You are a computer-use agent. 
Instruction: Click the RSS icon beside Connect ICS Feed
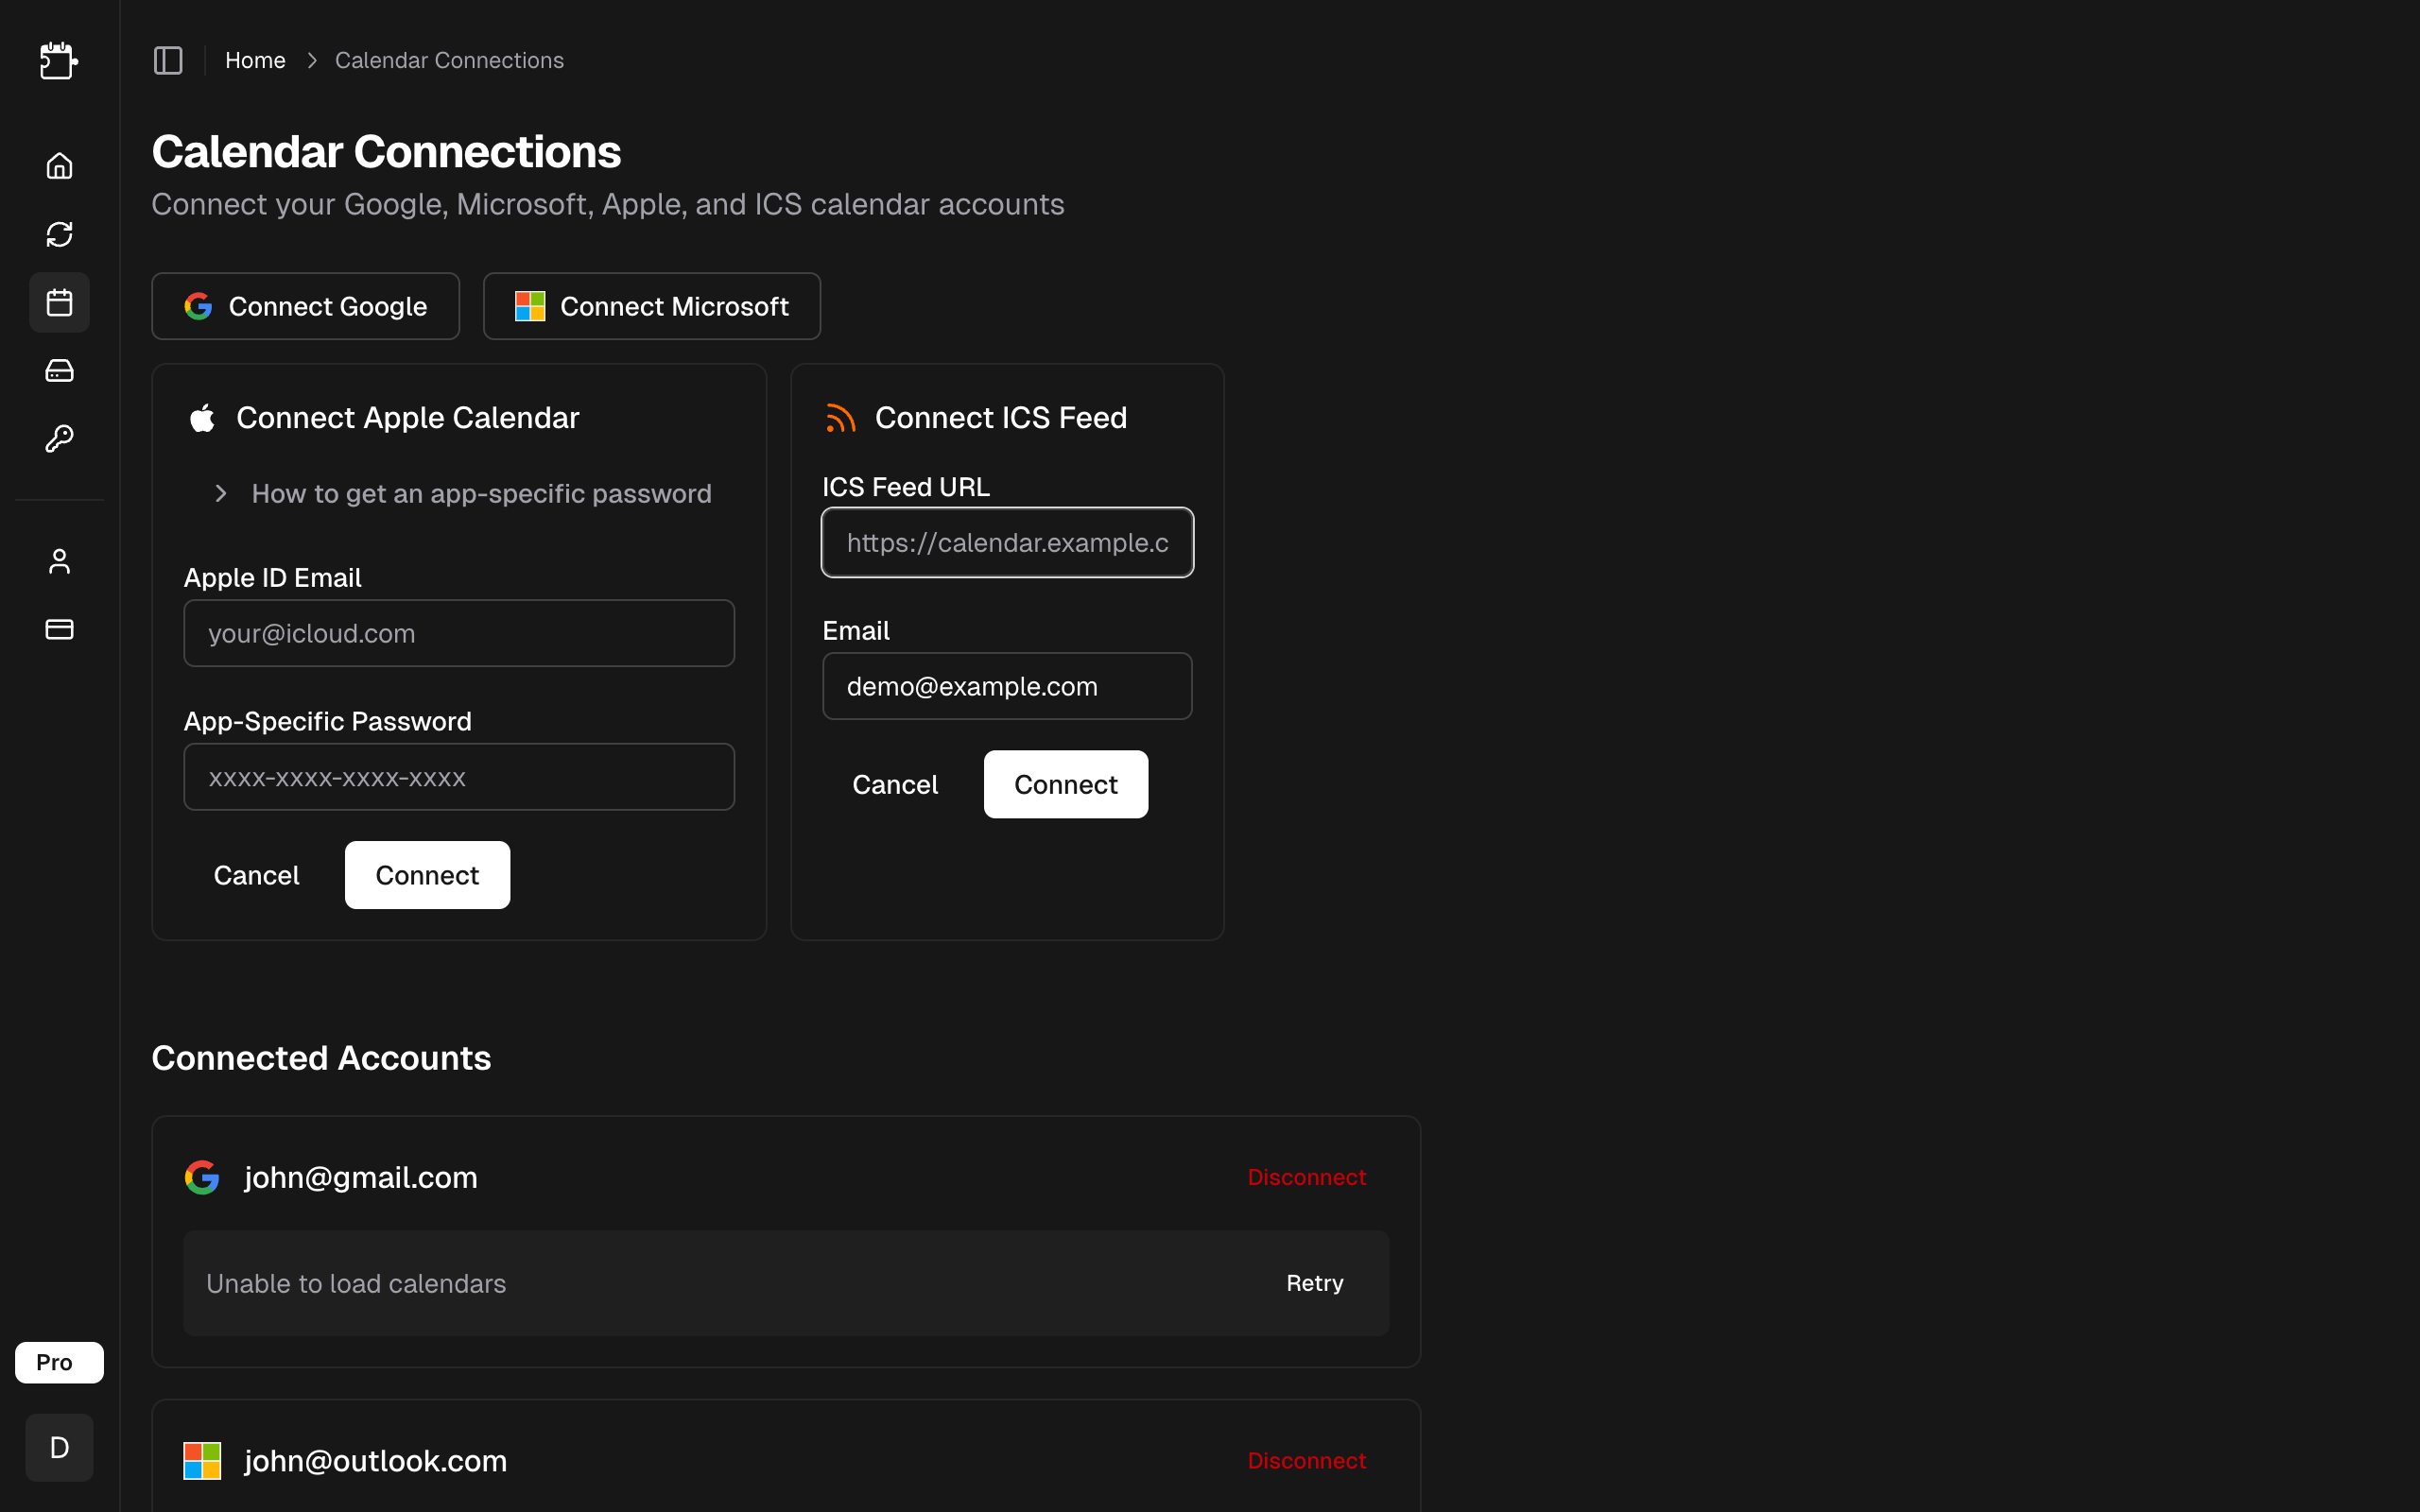point(841,417)
